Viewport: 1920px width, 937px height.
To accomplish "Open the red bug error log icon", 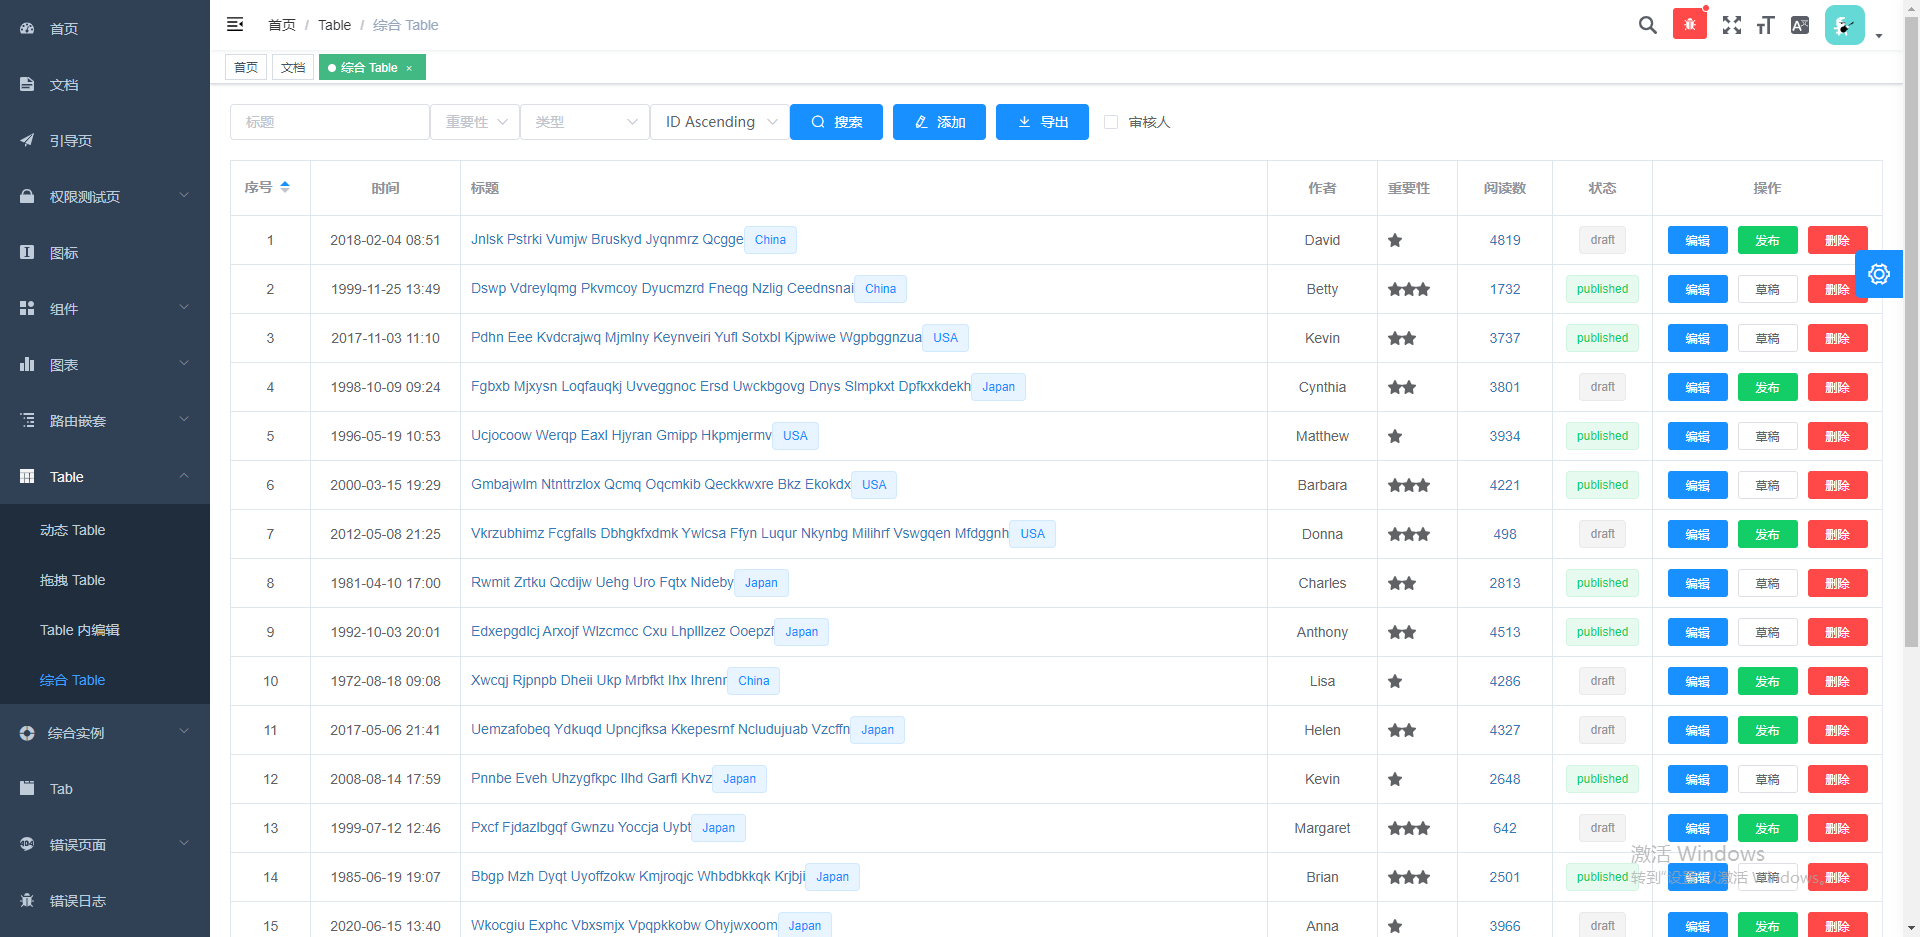I will (1690, 24).
